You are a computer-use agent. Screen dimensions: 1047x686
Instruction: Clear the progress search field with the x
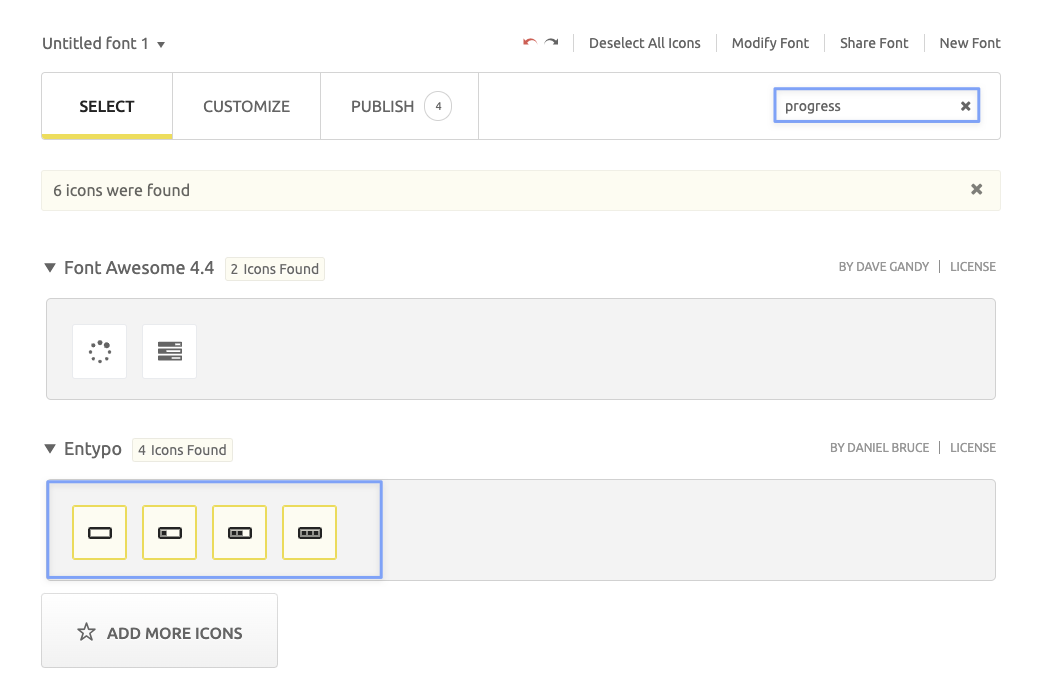964,105
